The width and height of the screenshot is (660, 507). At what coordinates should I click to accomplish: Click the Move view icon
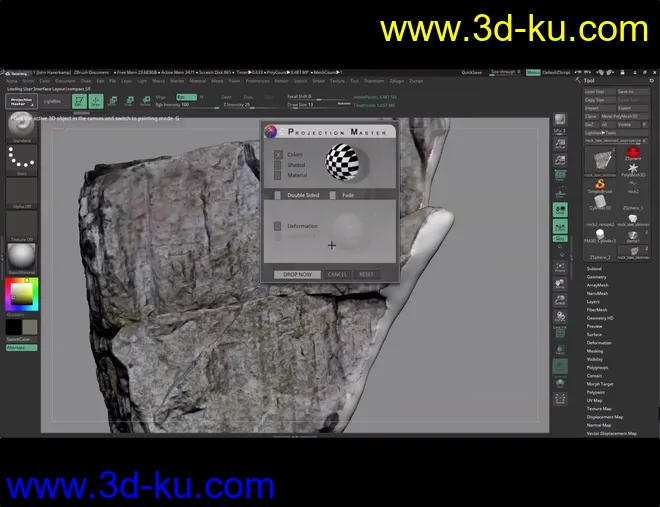click(x=560, y=284)
